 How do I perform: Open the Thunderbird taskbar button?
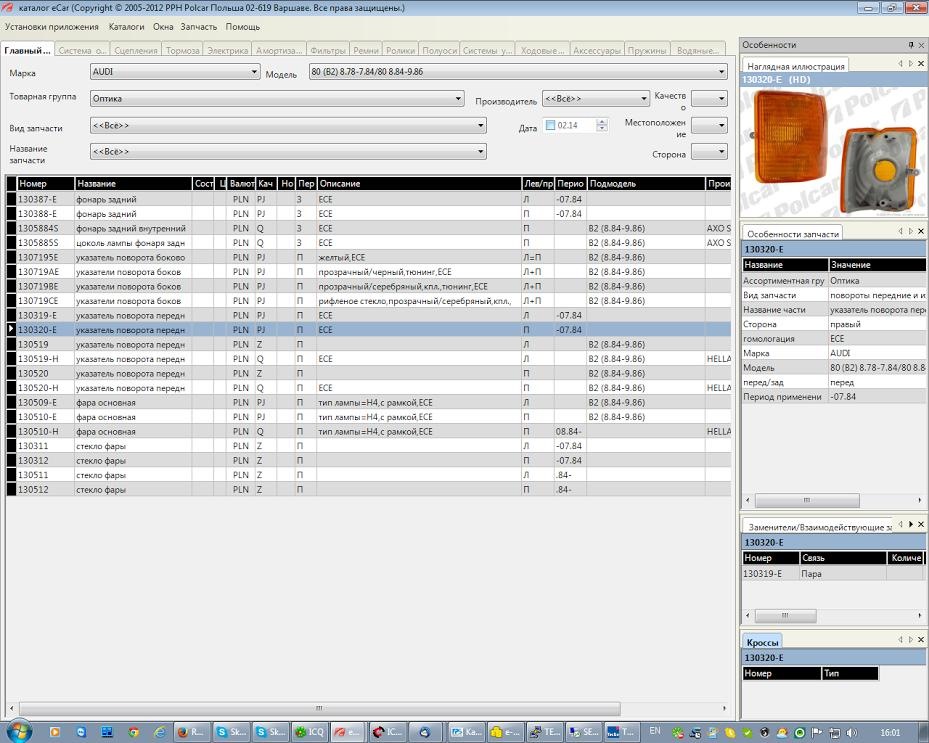(424, 732)
